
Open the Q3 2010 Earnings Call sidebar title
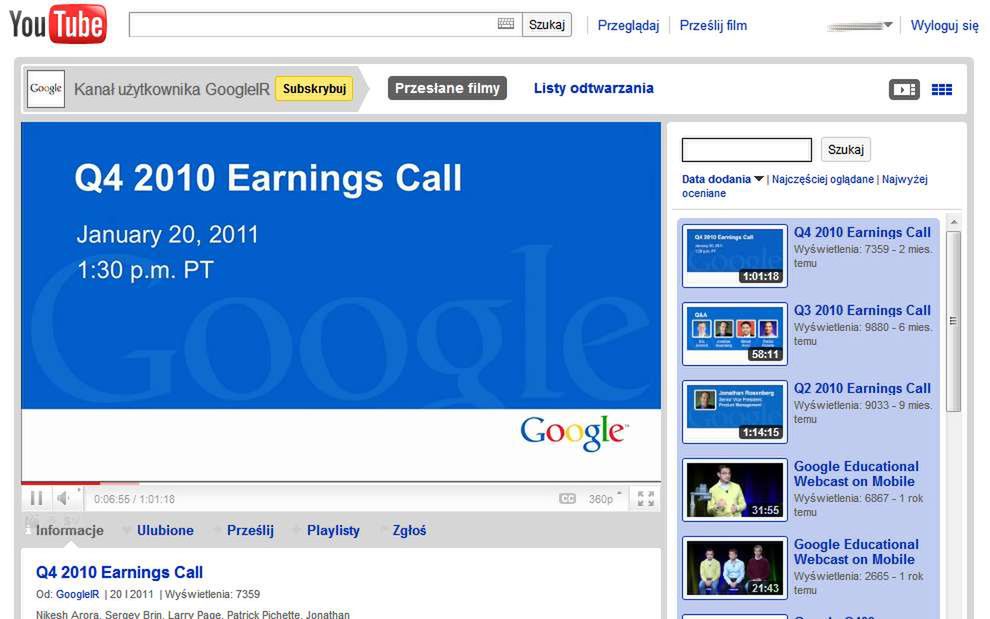[x=862, y=310]
